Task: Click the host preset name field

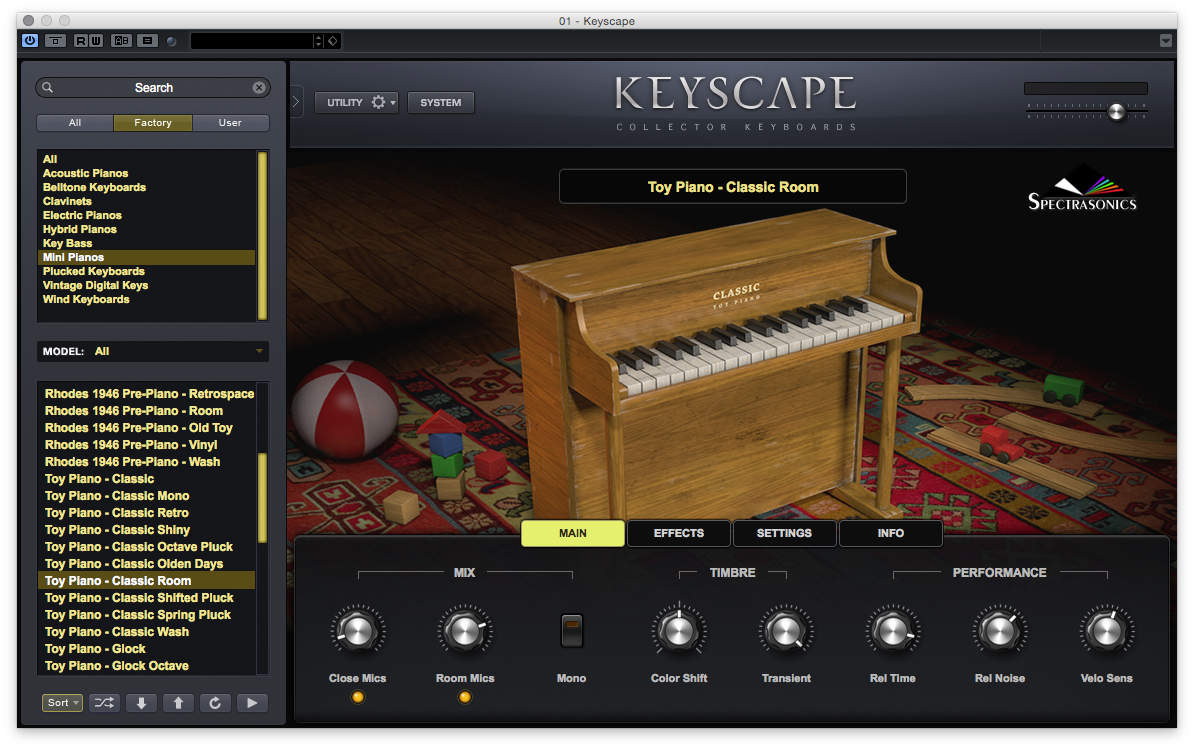Action: tap(252, 40)
